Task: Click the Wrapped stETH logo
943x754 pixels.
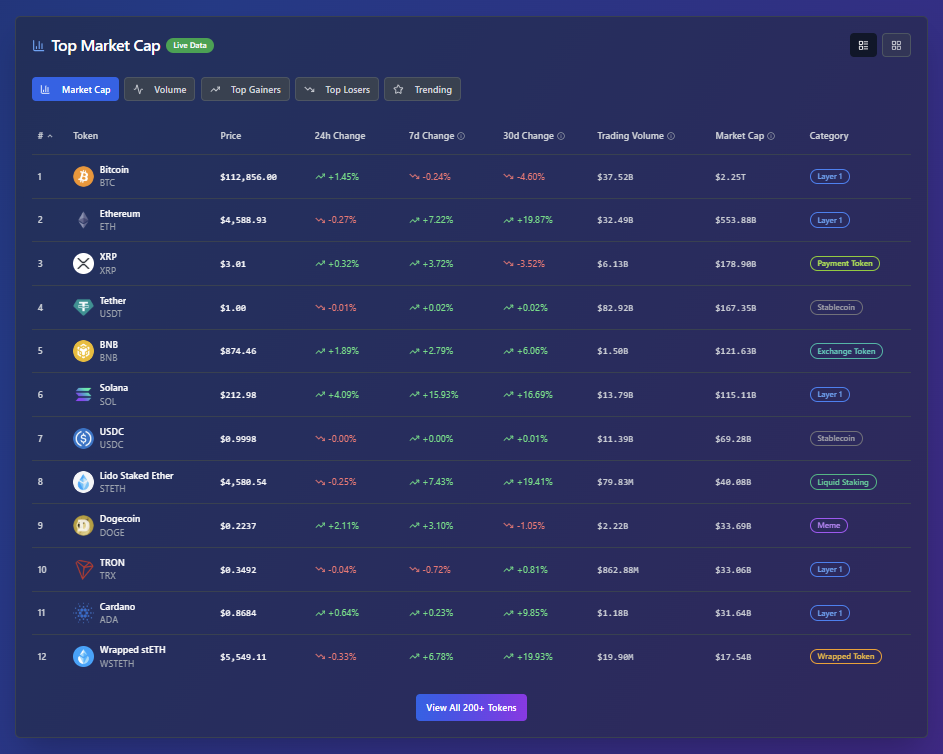Action: point(84,657)
